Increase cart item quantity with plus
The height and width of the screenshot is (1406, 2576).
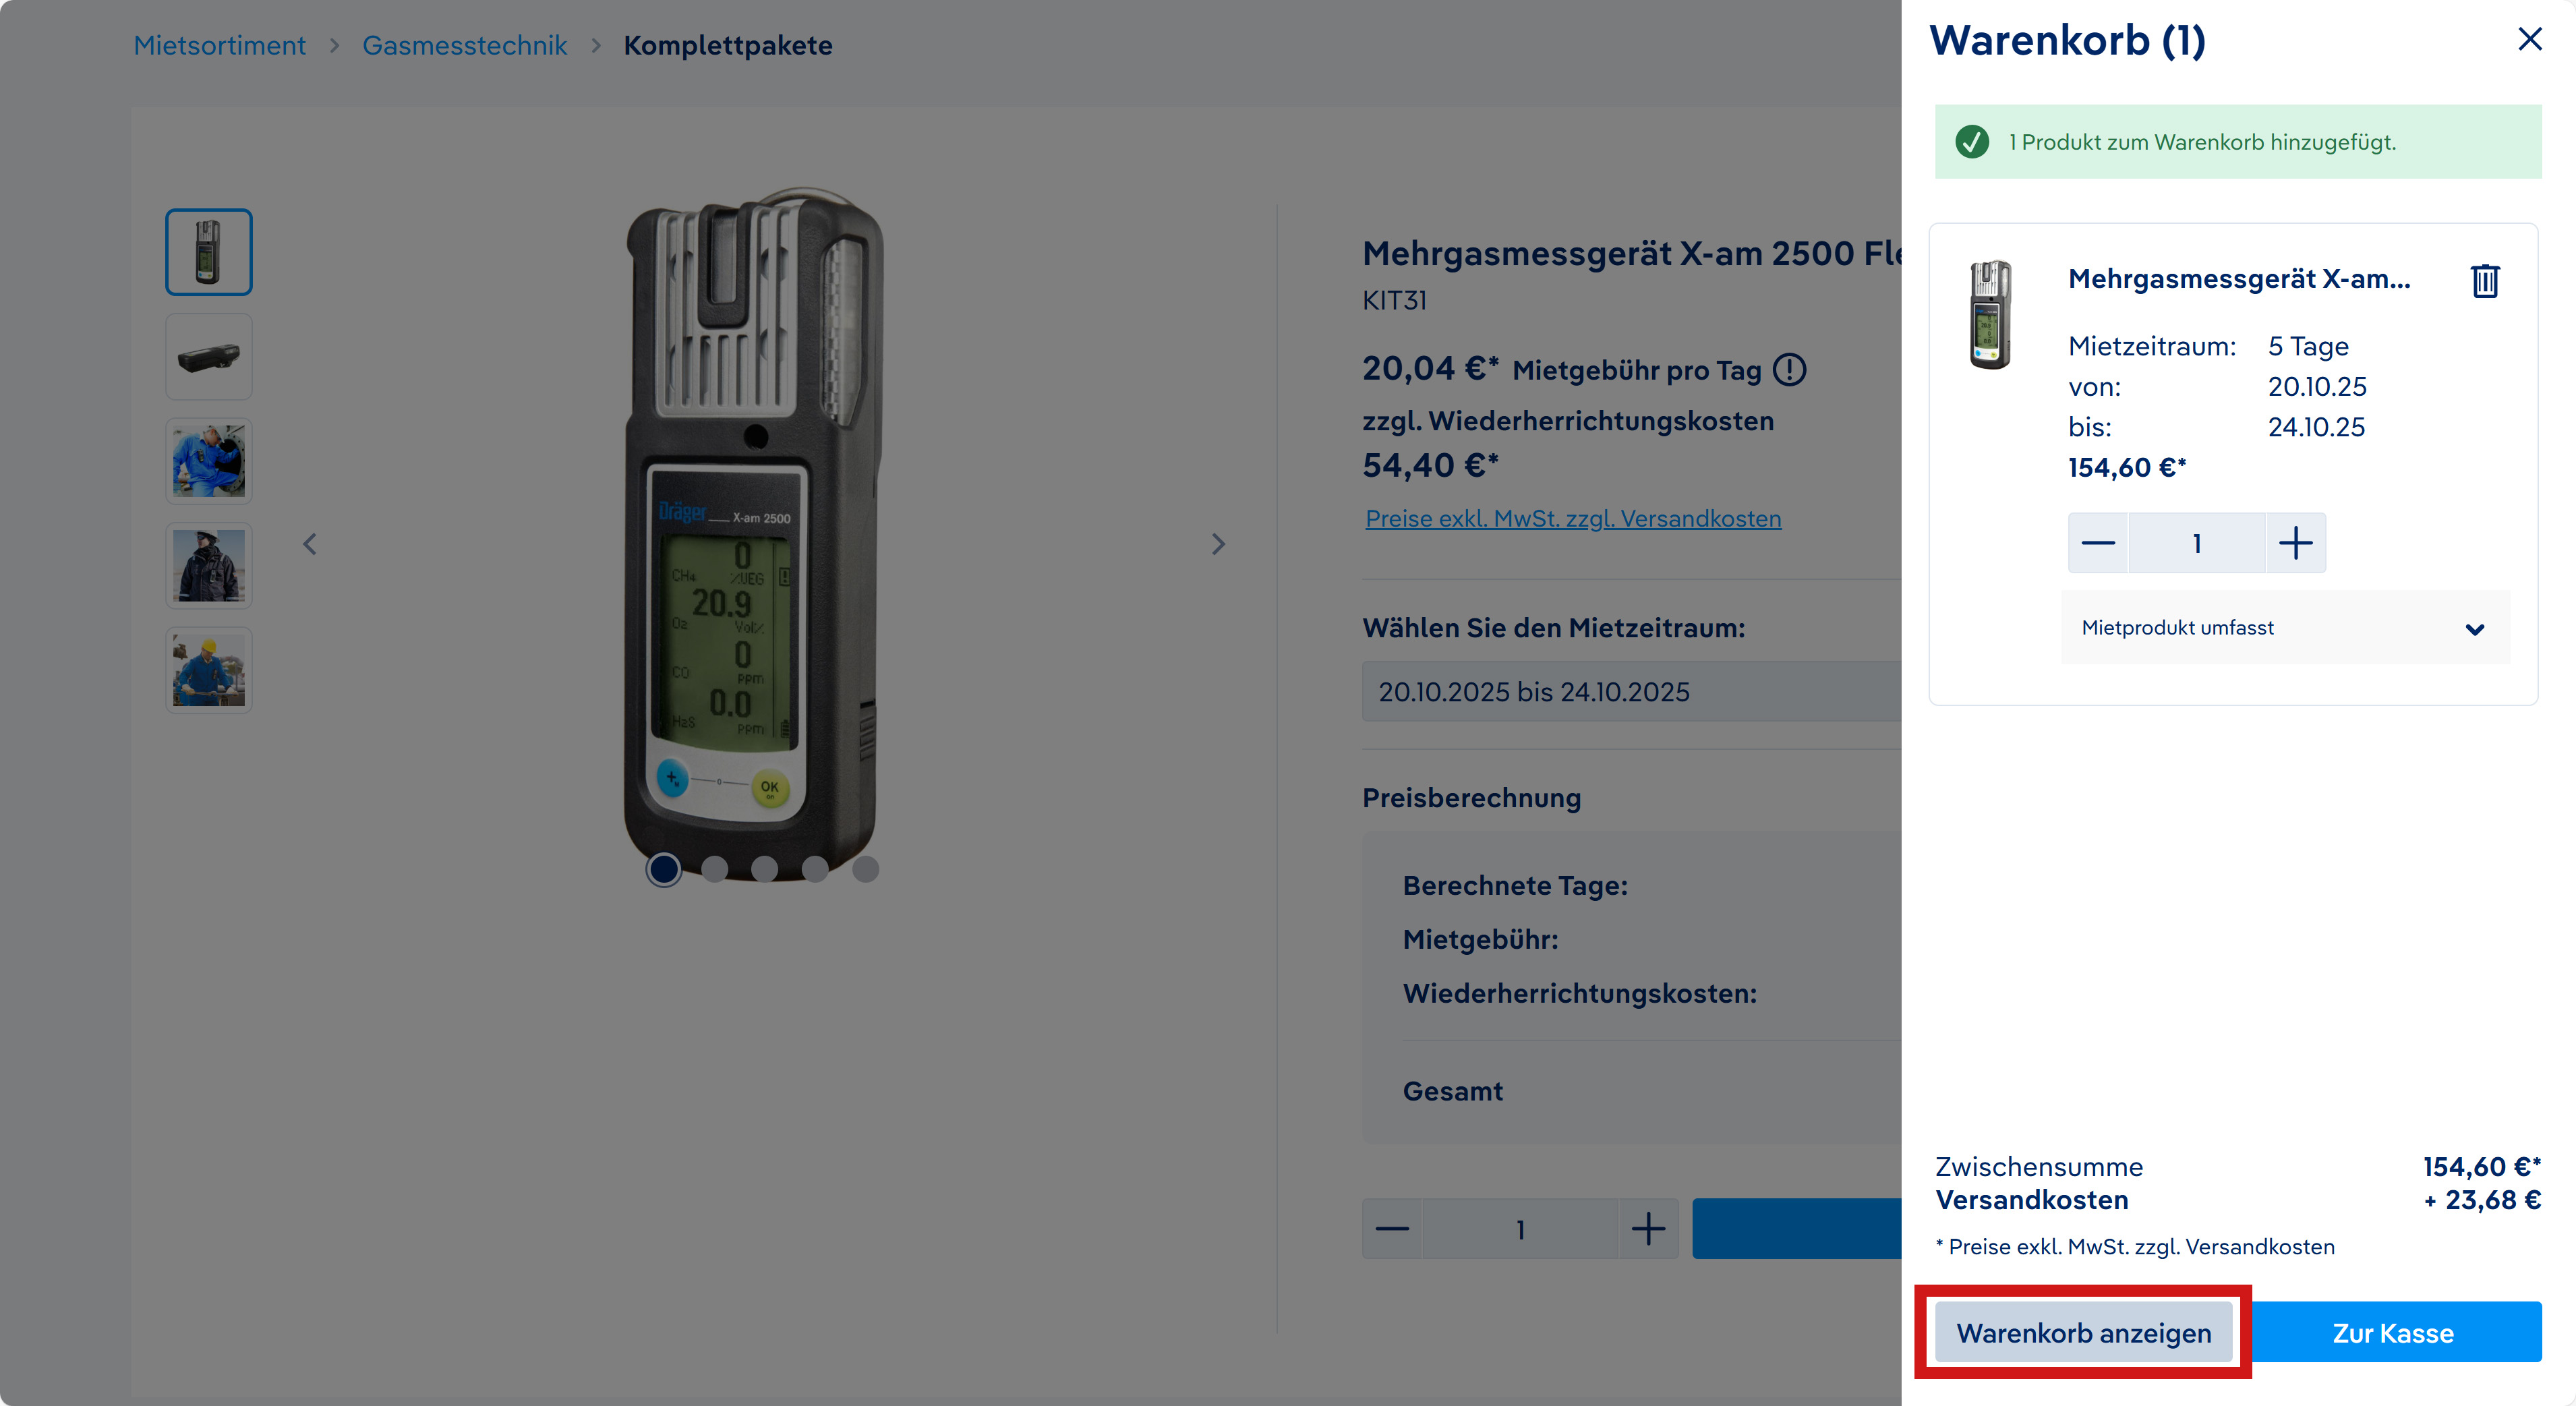coord(2295,543)
